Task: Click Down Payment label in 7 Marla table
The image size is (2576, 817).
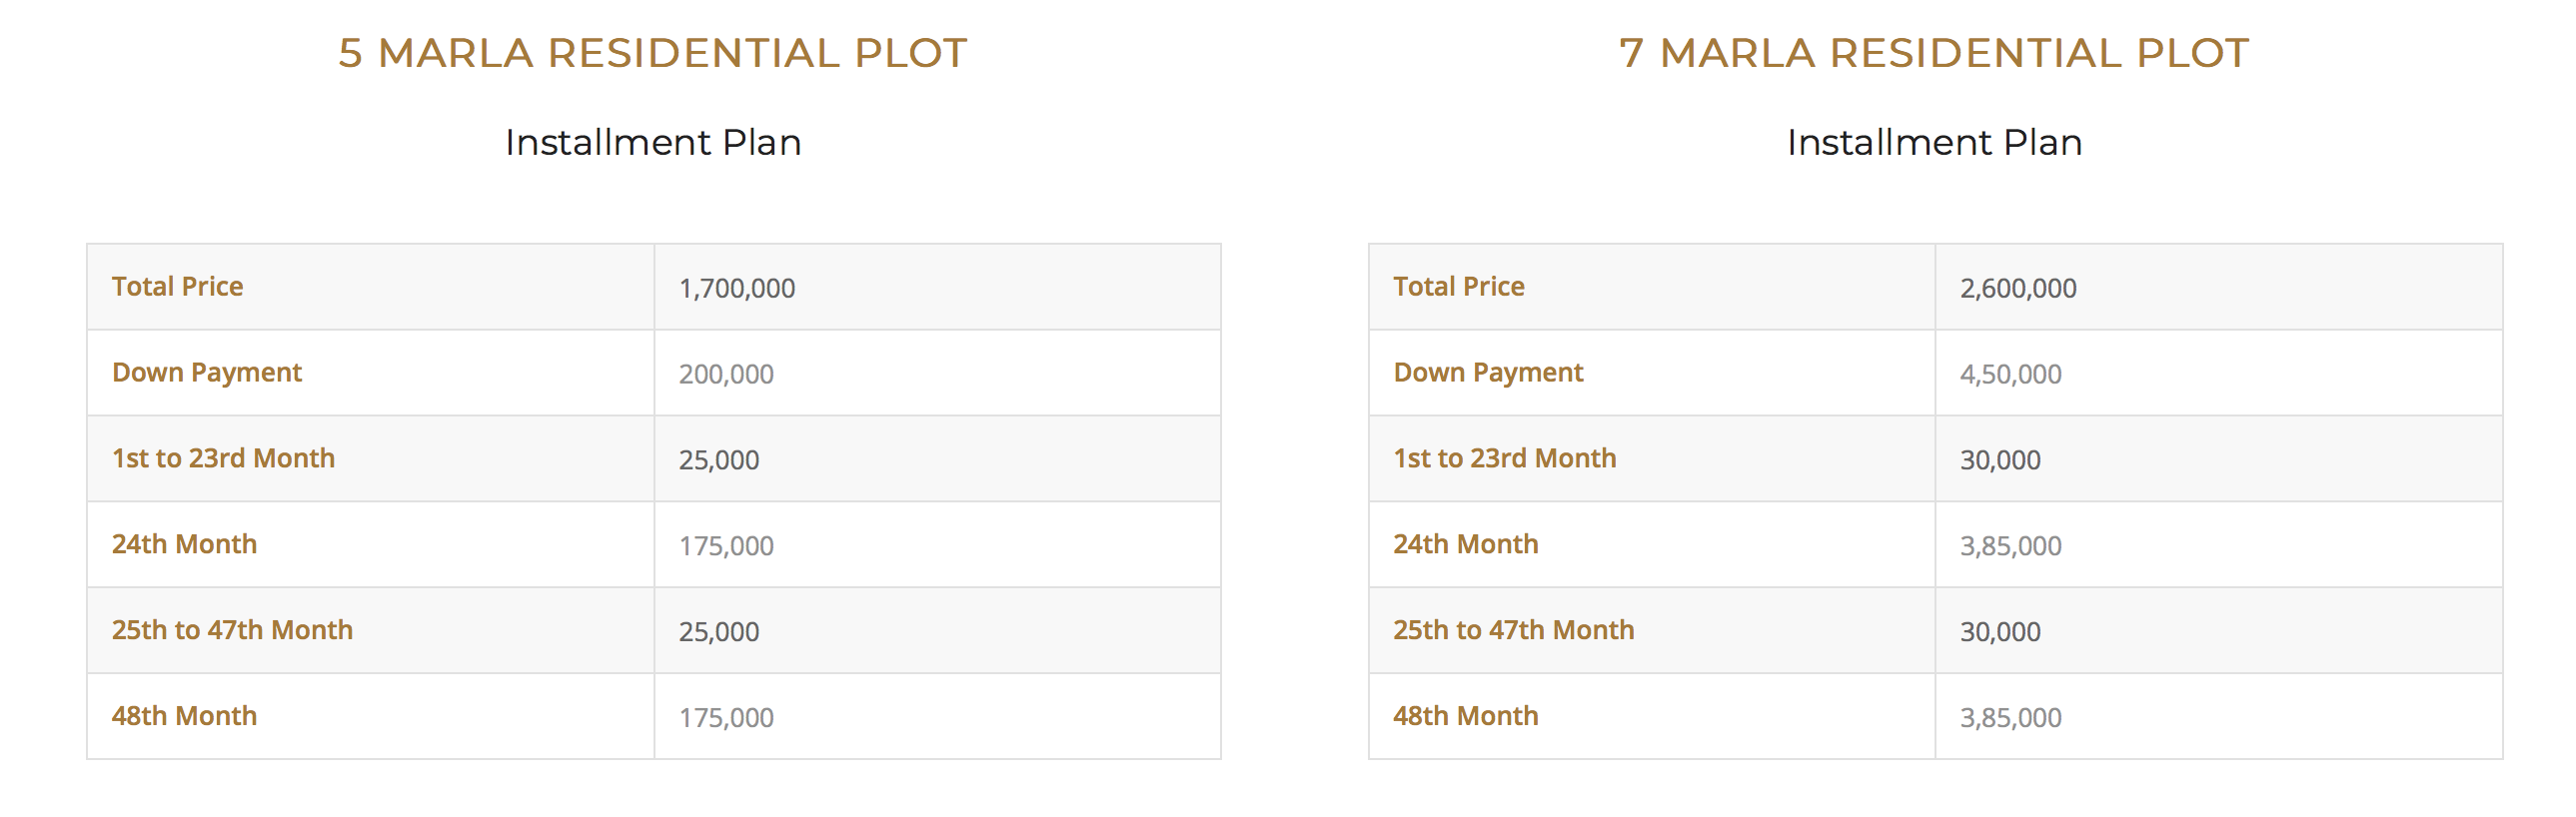Action: point(1488,373)
